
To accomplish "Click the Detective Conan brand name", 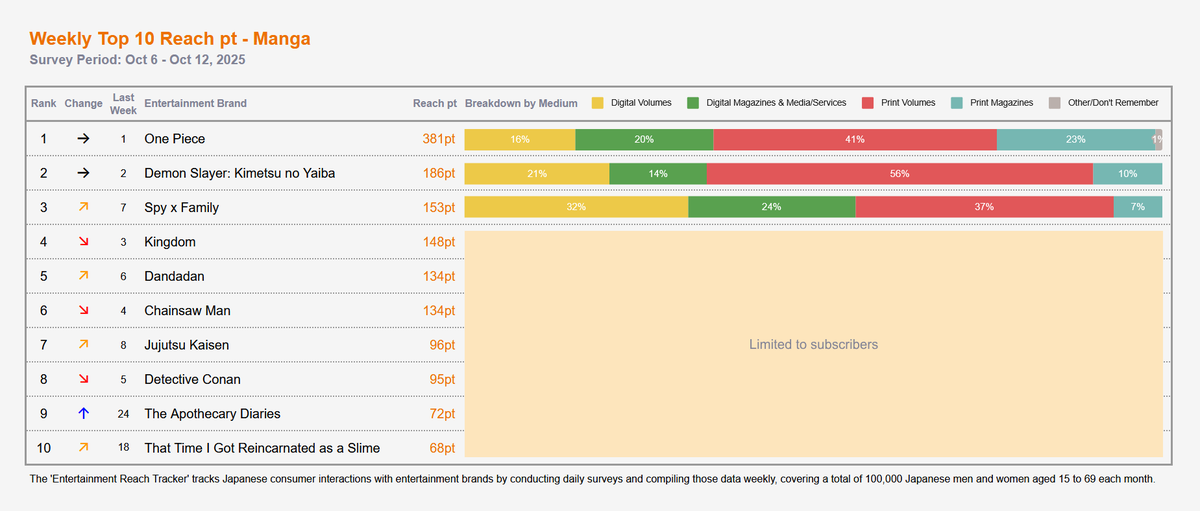I will 192,379.
